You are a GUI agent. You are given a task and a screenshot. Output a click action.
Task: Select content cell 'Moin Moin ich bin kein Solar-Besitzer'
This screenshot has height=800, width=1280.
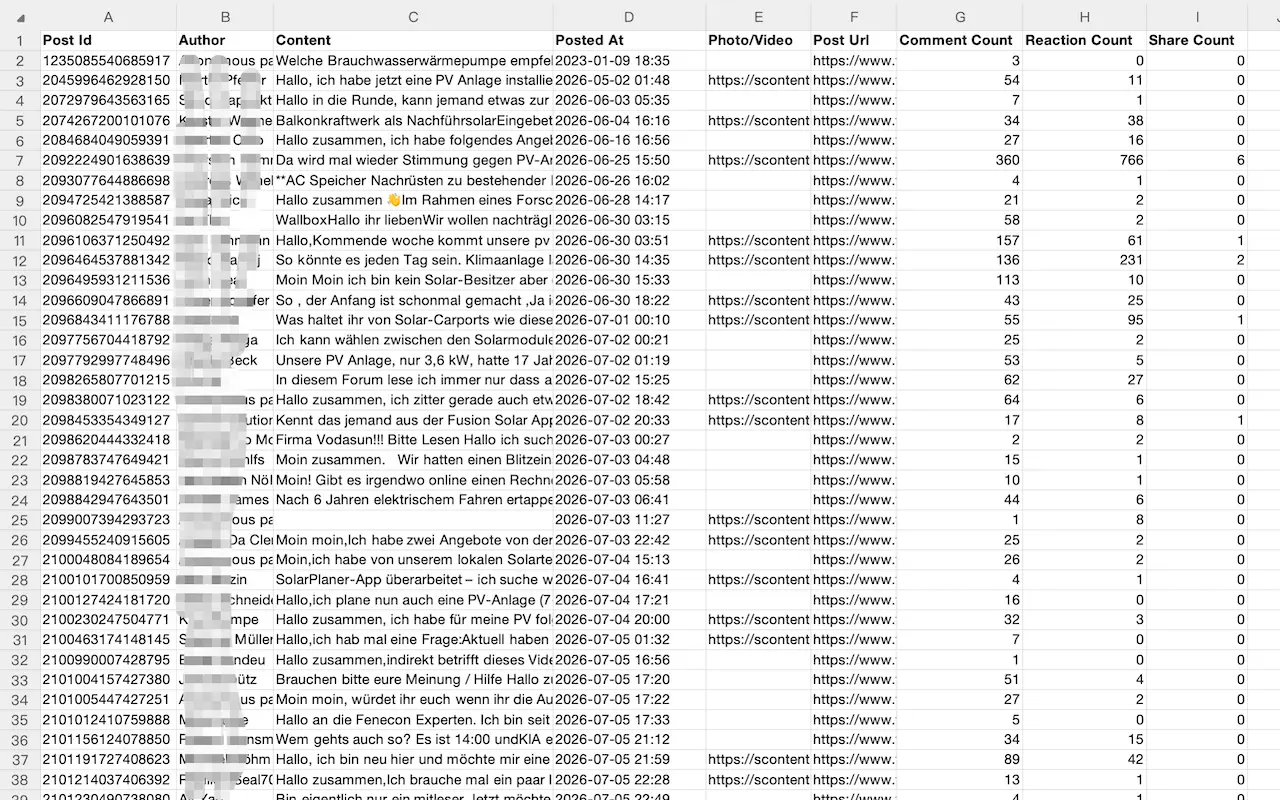(x=413, y=280)
